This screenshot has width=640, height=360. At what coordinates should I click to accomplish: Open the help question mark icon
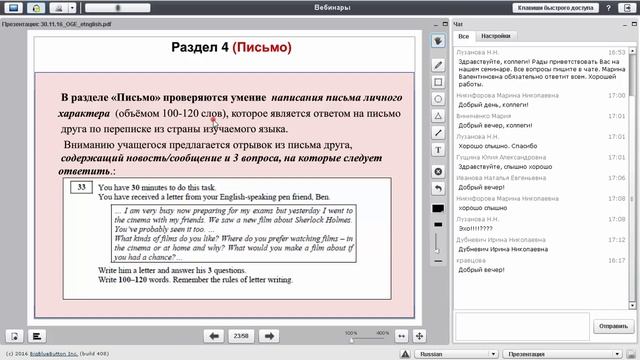(x=609, y=8)
